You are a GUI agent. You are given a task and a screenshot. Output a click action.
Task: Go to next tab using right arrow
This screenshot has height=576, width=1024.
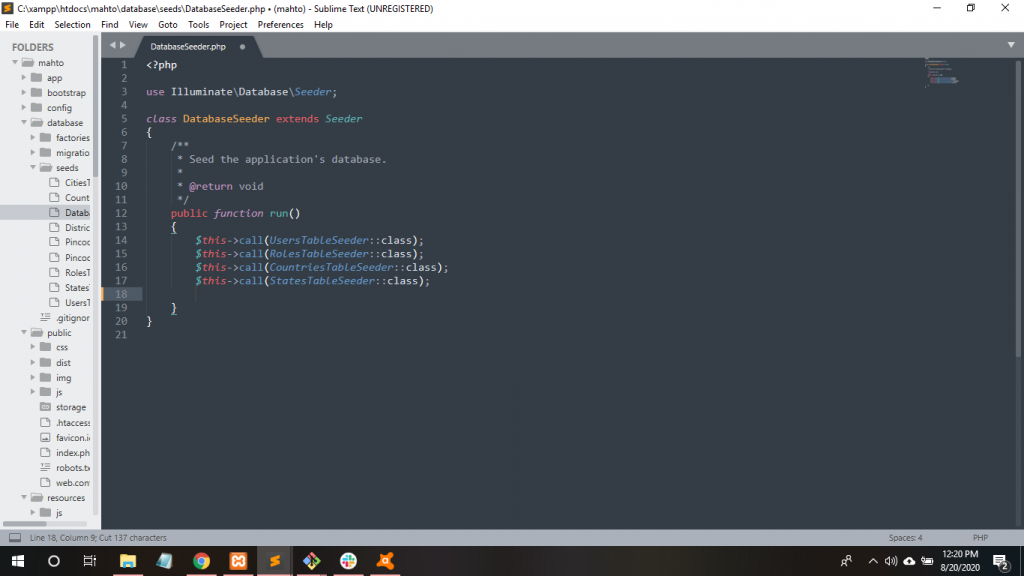(124, 45)
